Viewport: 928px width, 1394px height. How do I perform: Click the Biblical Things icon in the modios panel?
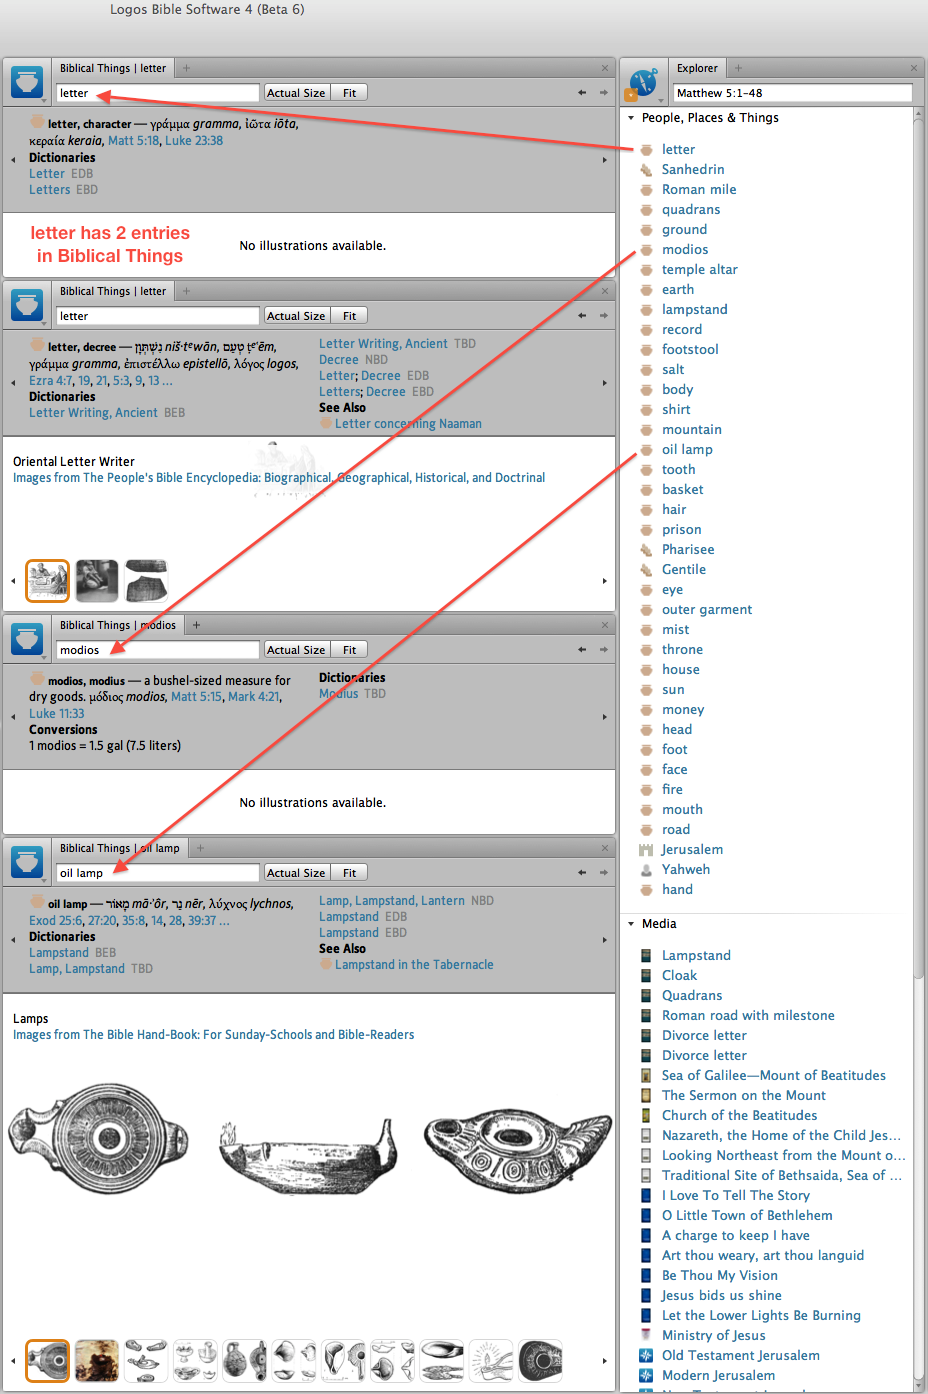point(27,638)
